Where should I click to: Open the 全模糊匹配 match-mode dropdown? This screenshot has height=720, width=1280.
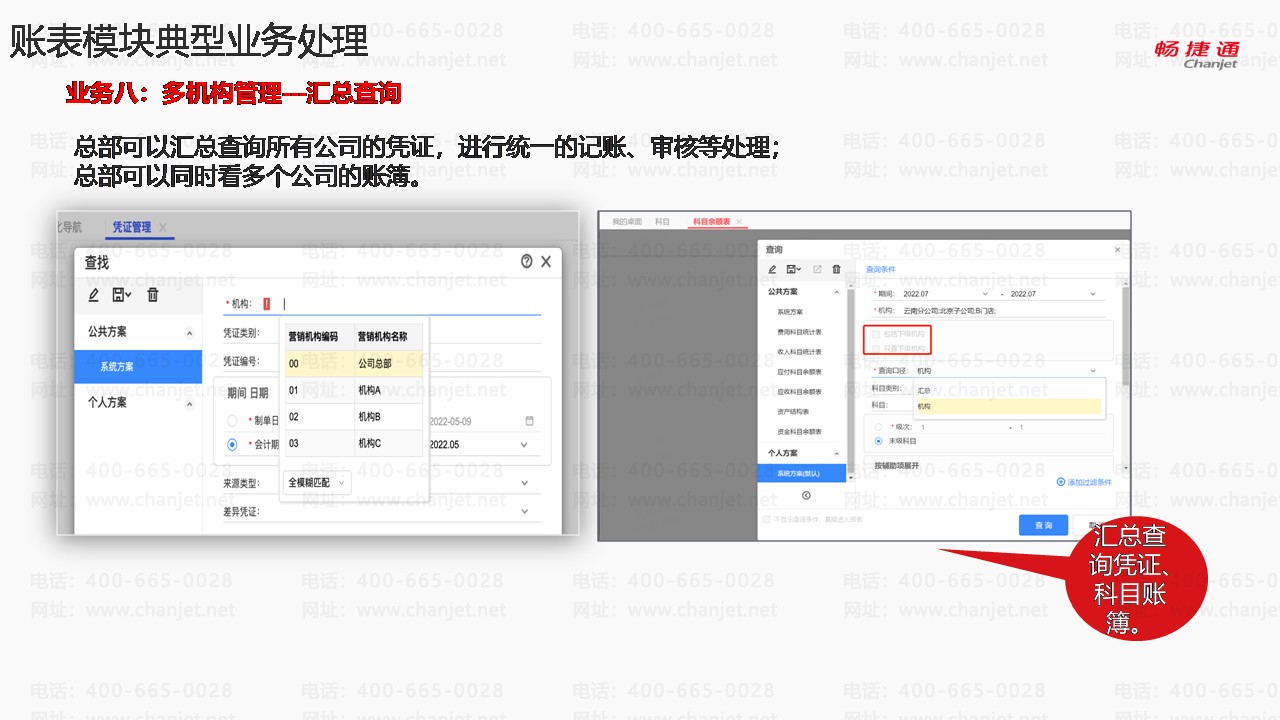pyautogui.click(x=318, y=483)
